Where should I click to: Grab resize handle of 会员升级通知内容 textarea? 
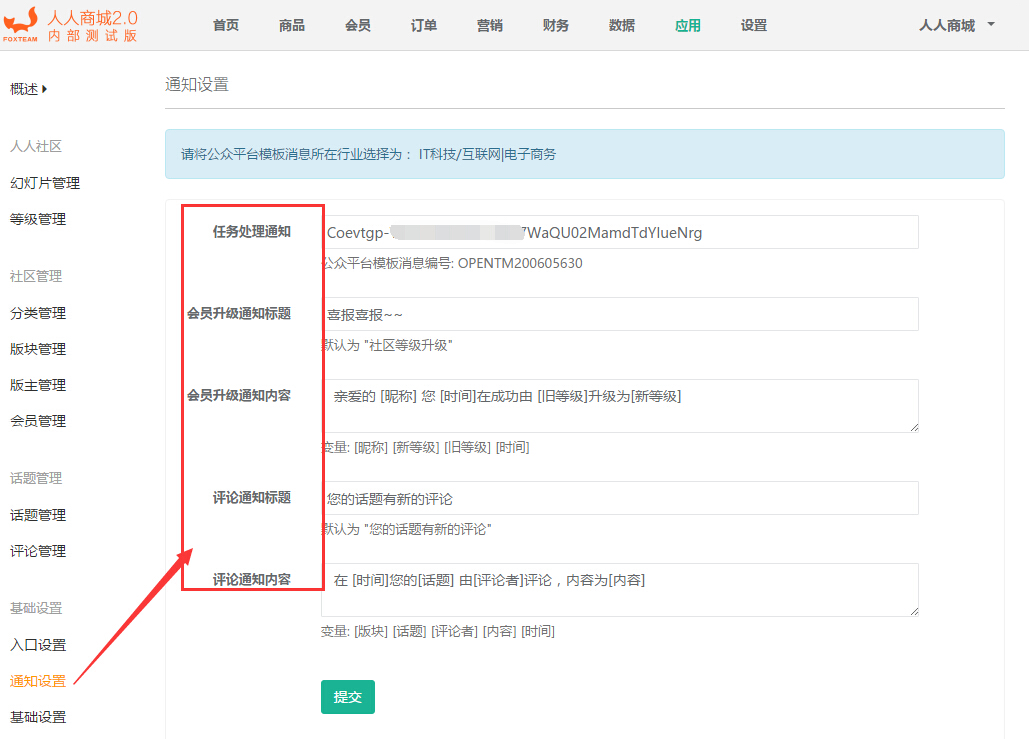913,427
